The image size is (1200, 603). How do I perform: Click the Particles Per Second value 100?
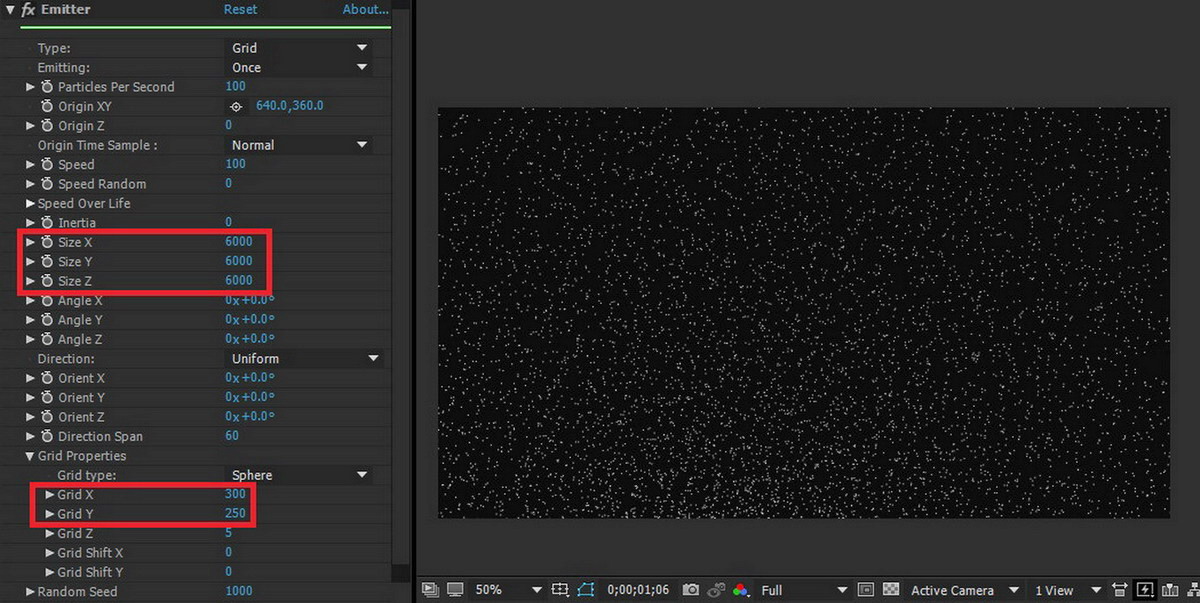point(236,87)
